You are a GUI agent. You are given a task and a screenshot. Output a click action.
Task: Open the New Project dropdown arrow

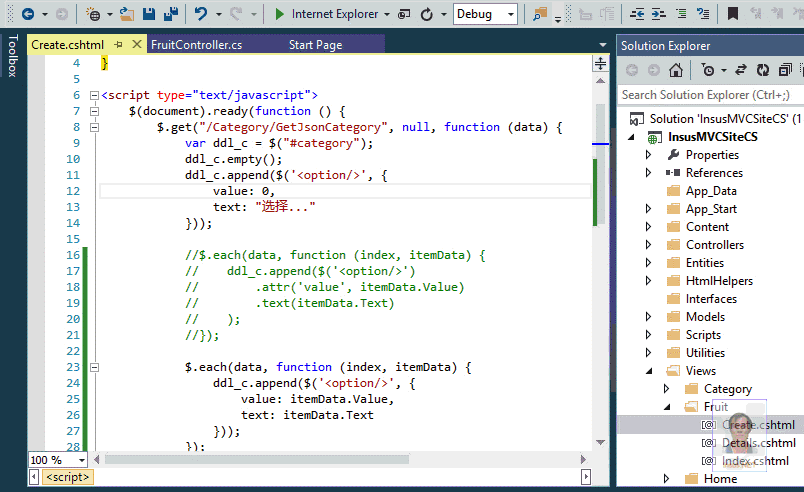(109, 14)
